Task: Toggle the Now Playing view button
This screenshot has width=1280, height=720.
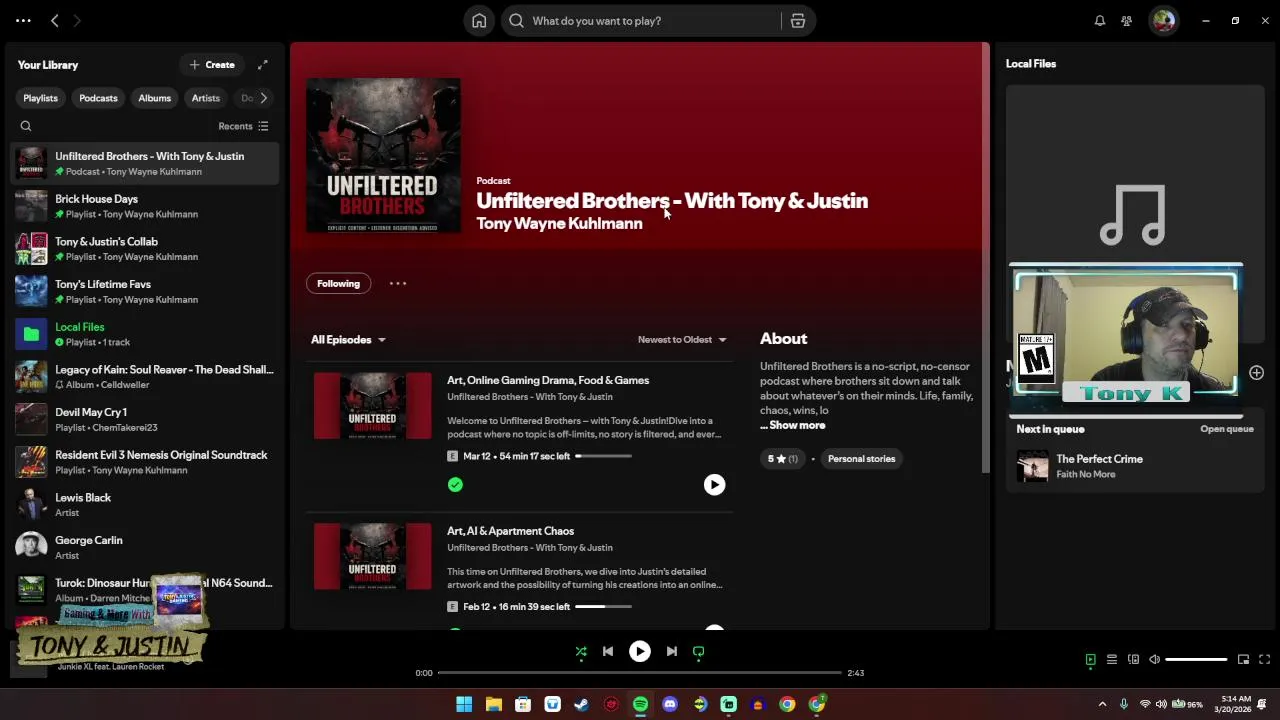Action: [1091, 660]
